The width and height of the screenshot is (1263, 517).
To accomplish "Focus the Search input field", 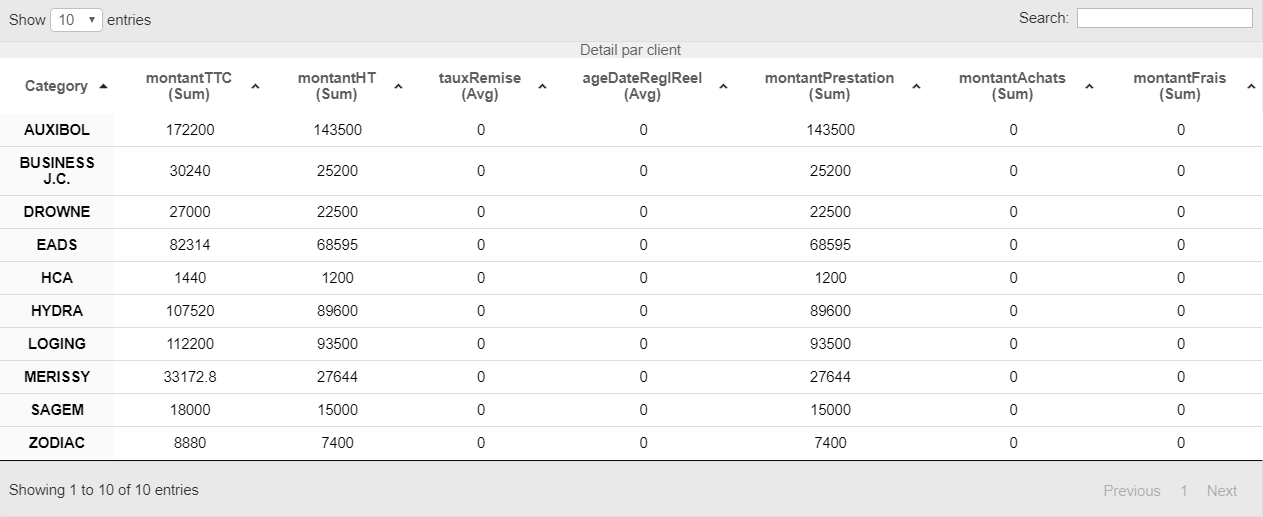I will [x=1164, y=18].
